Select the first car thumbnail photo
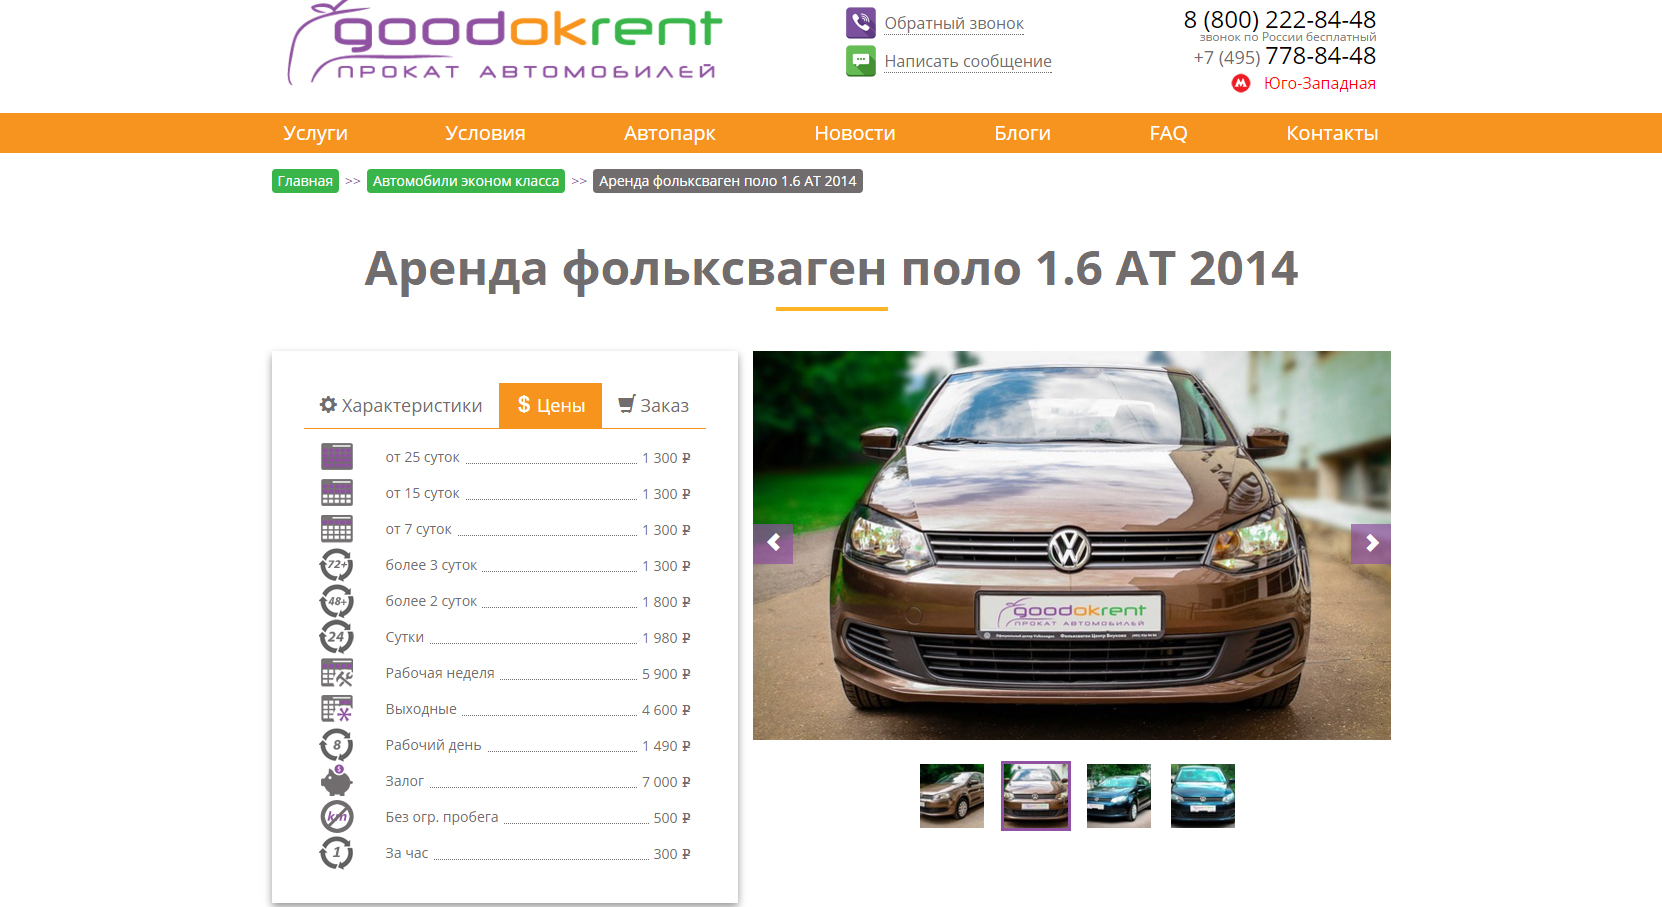The image size is (1662, 907). click(x=952, y=796)
